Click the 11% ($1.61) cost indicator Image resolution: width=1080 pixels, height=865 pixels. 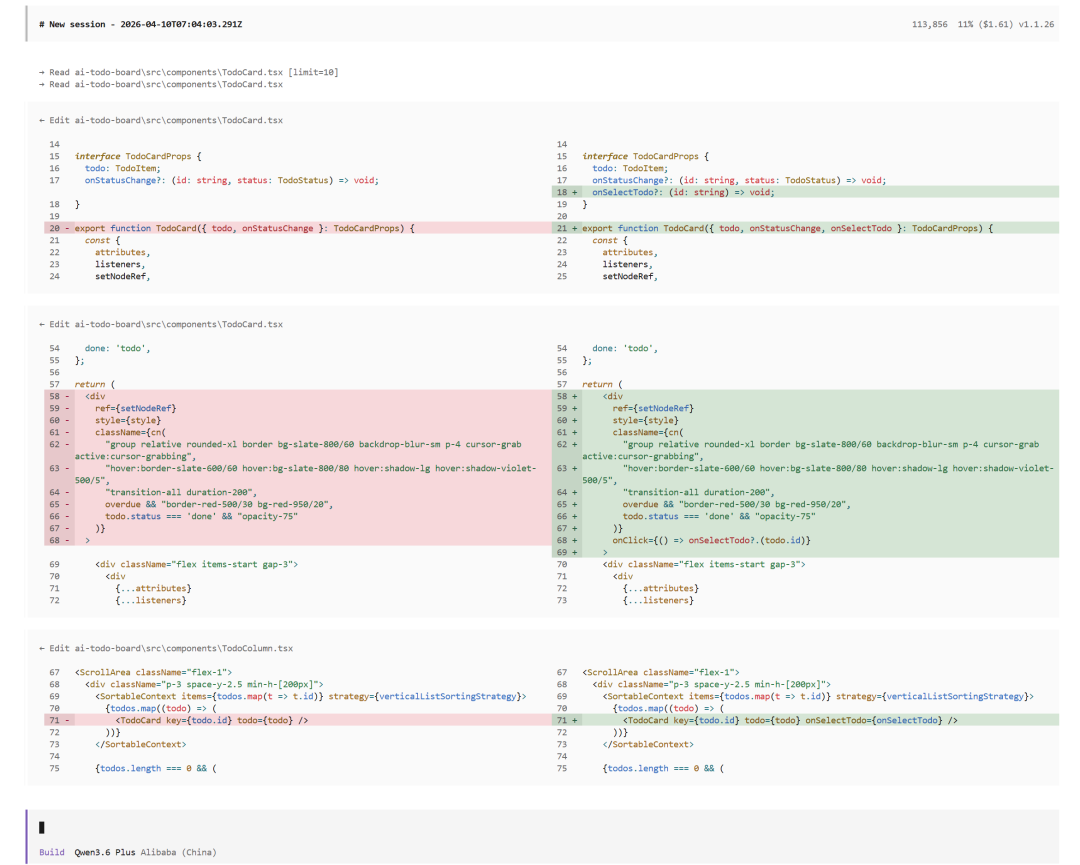[x=984, y=24]
